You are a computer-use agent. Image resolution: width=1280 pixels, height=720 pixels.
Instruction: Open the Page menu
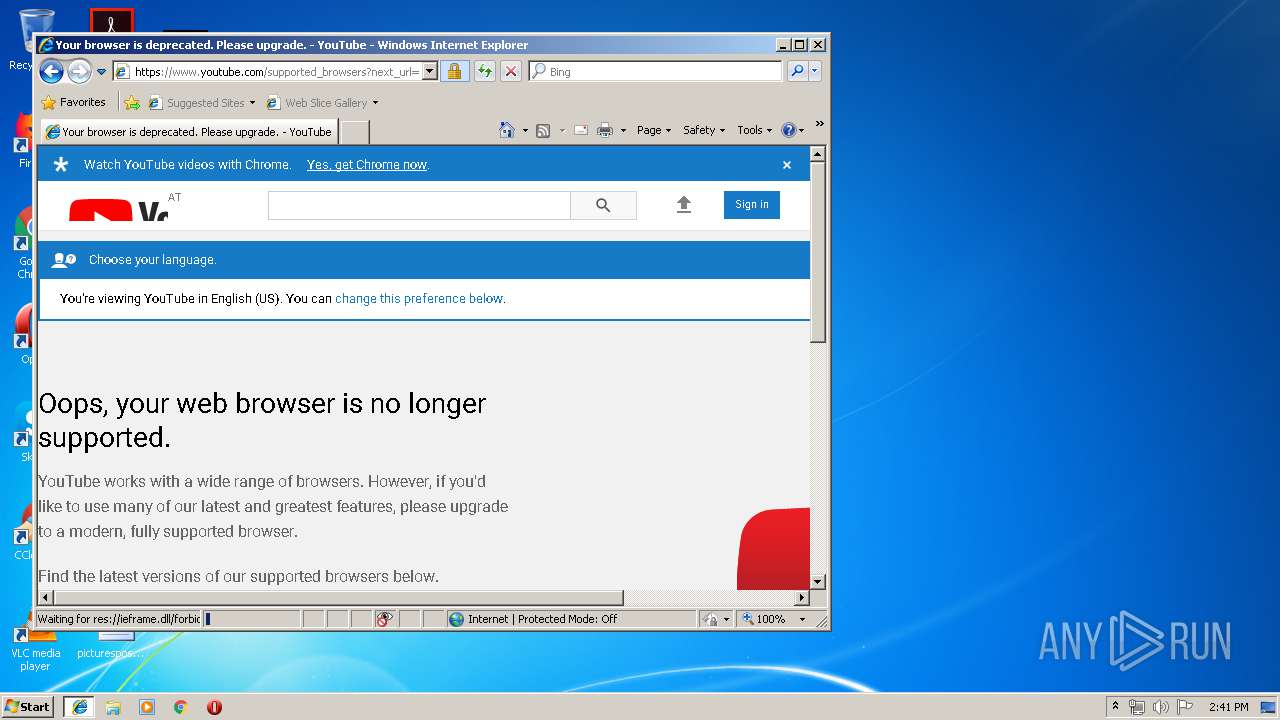(x=654, y=130)
